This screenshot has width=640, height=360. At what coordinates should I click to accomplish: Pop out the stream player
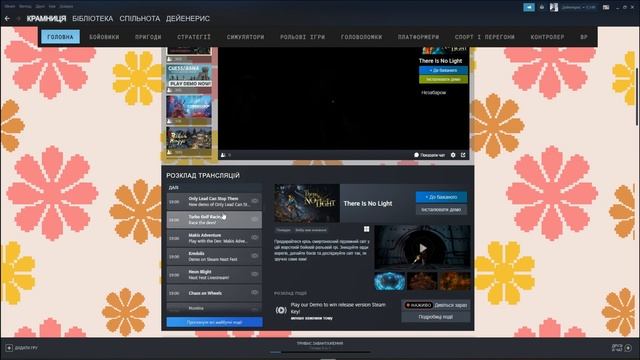(463, 155)
